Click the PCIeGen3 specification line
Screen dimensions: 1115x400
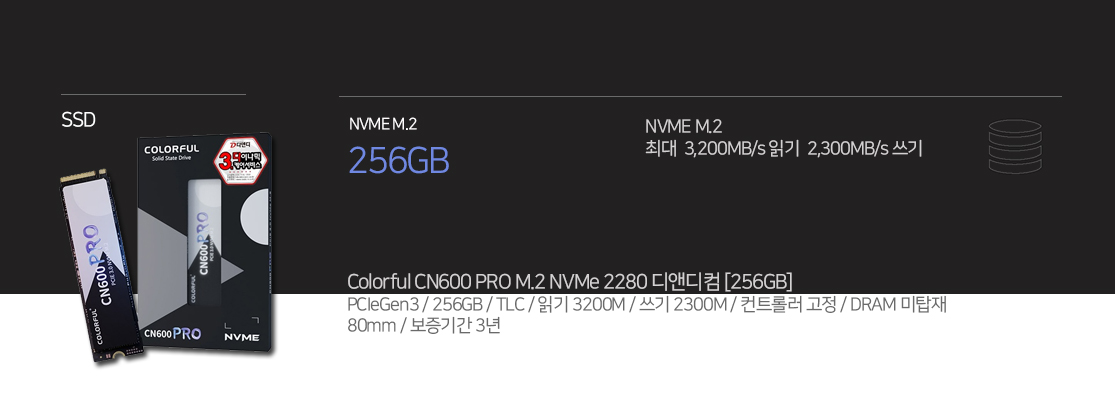coord(646,304)
